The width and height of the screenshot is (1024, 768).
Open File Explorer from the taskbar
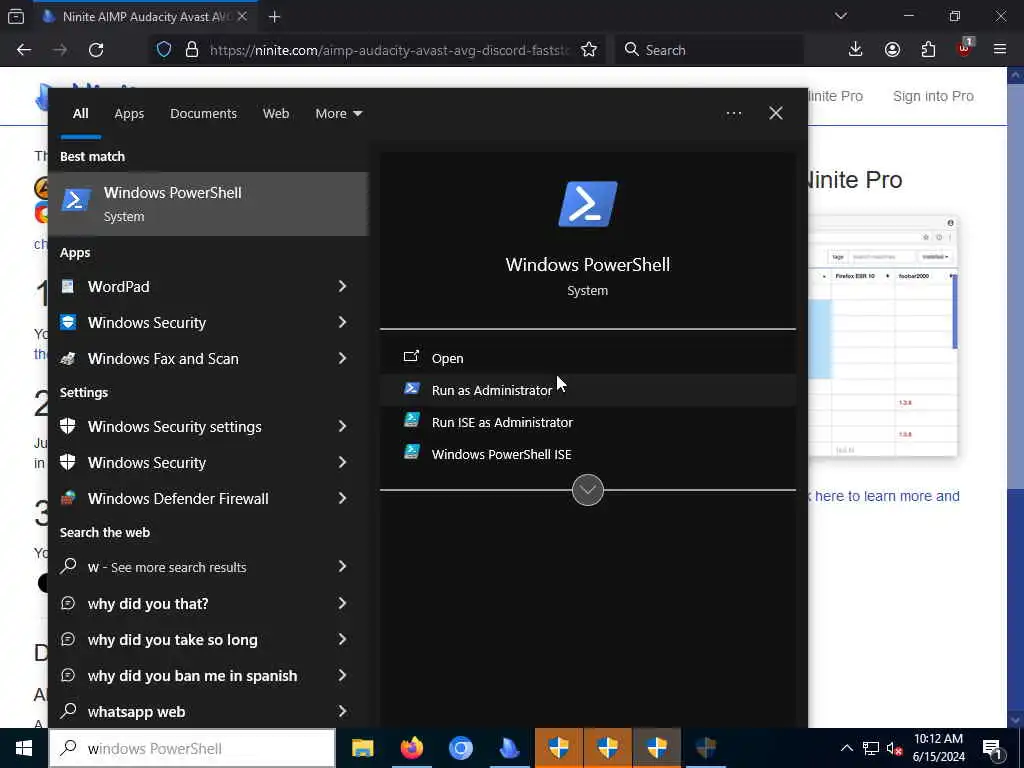pyautogui.click(x=362, y=748)
